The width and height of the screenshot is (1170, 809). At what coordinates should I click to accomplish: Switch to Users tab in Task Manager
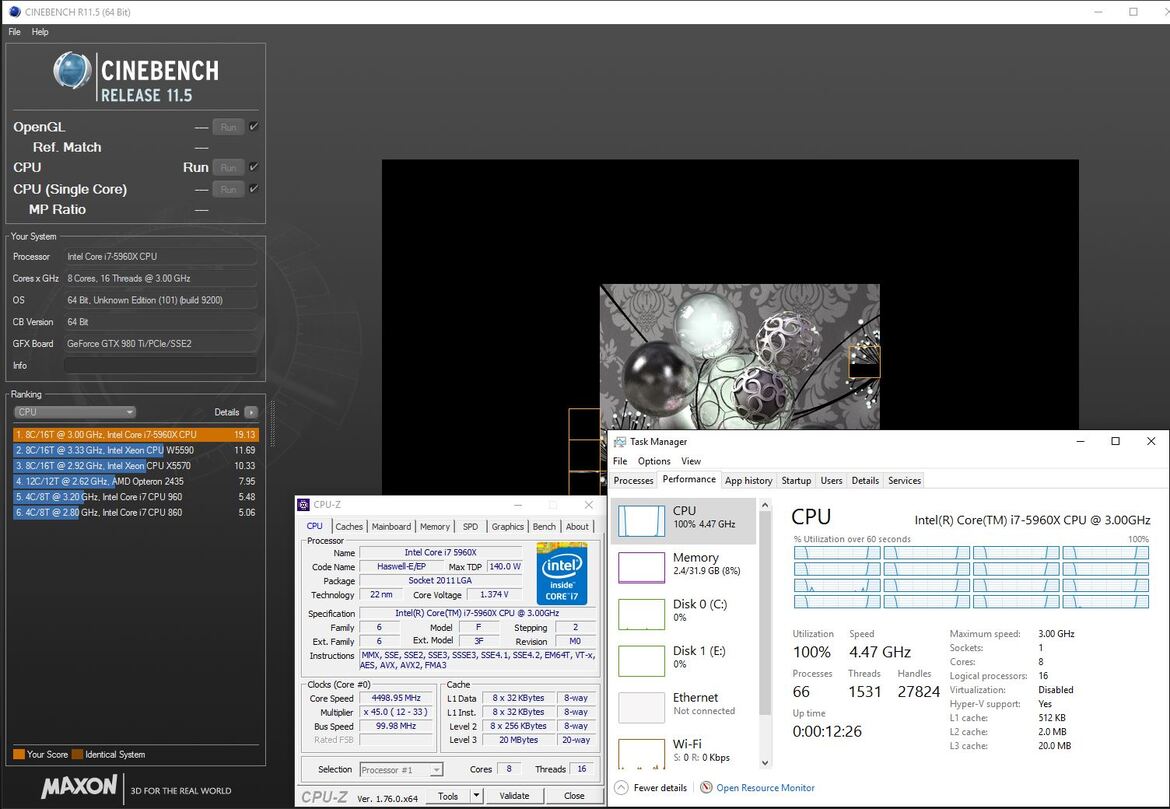click(831, 481)
